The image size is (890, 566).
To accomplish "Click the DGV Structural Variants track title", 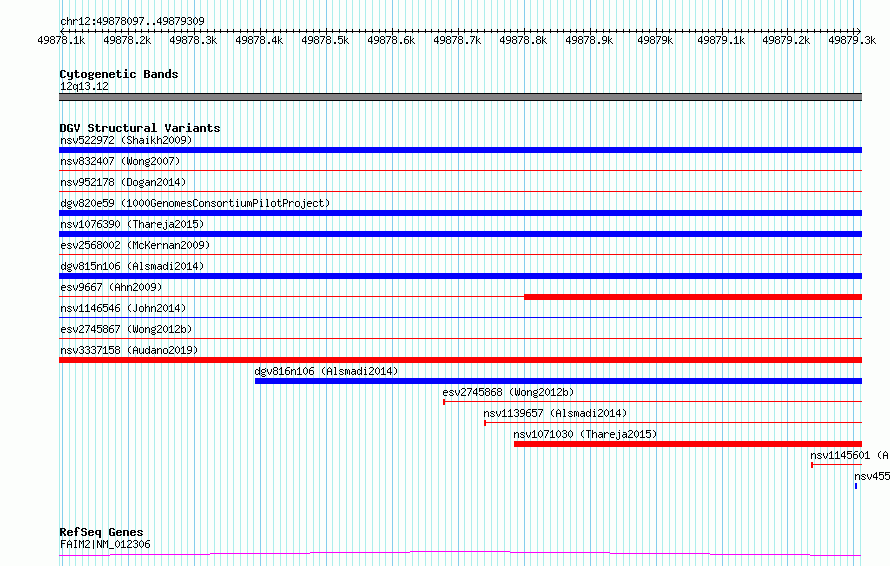I will [x=140, y=128].
